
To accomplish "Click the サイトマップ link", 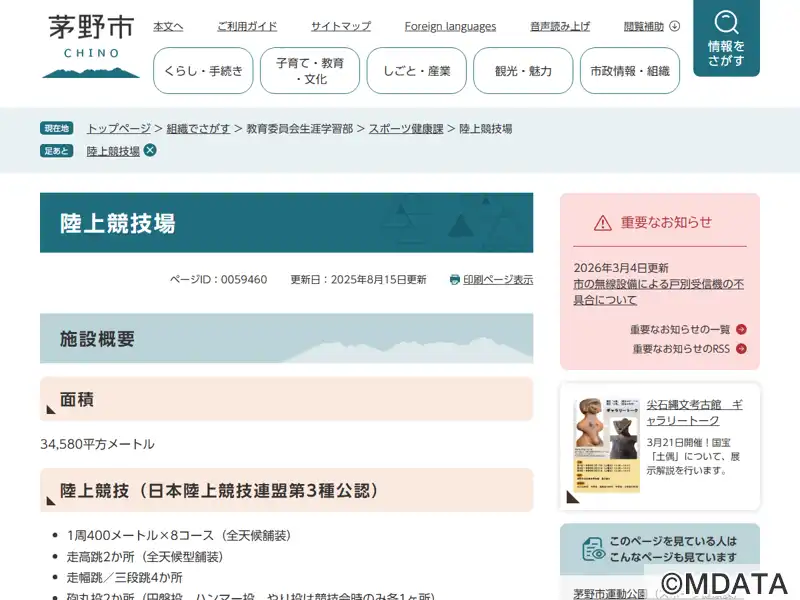I will point(340,26).
